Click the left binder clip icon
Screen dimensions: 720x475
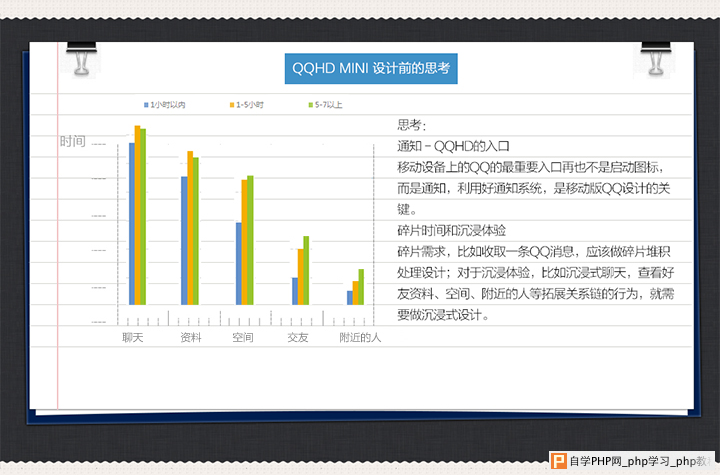click(81, 57)
